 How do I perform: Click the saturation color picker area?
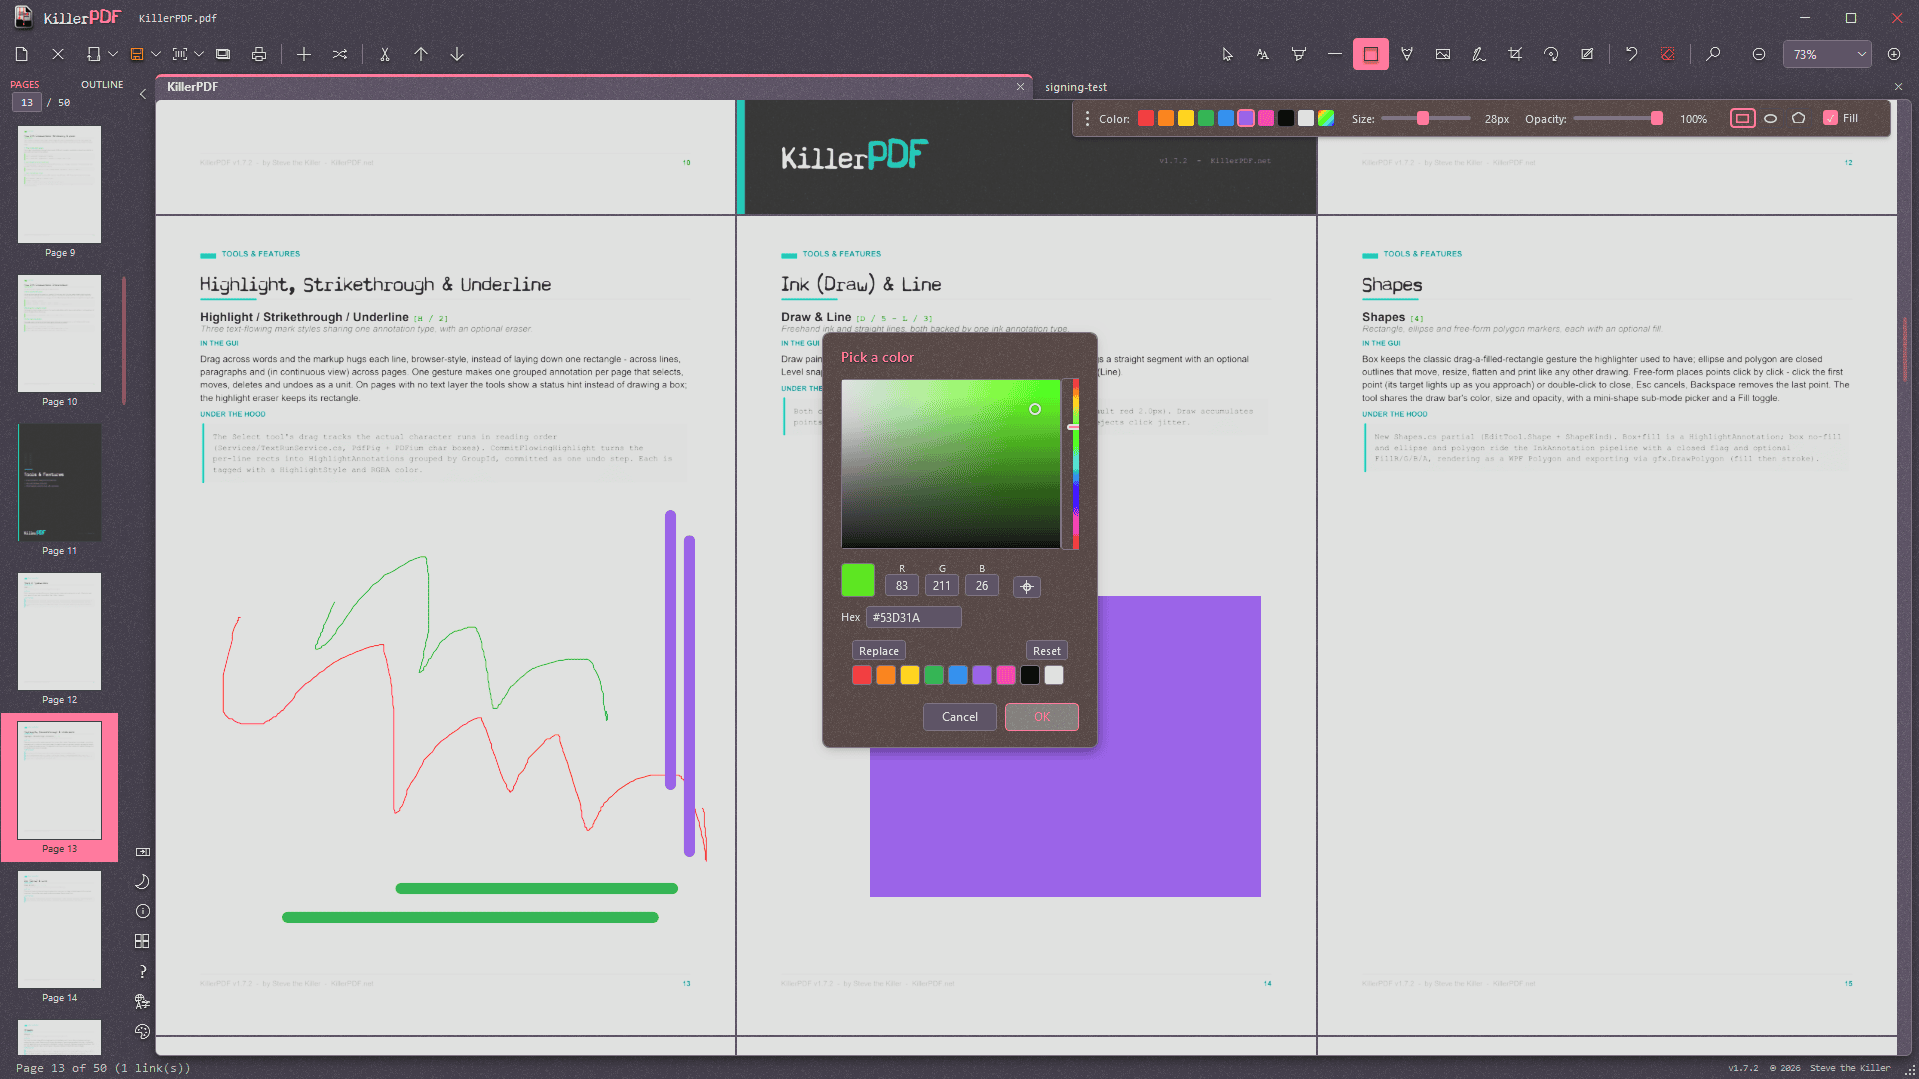(951, 464)
